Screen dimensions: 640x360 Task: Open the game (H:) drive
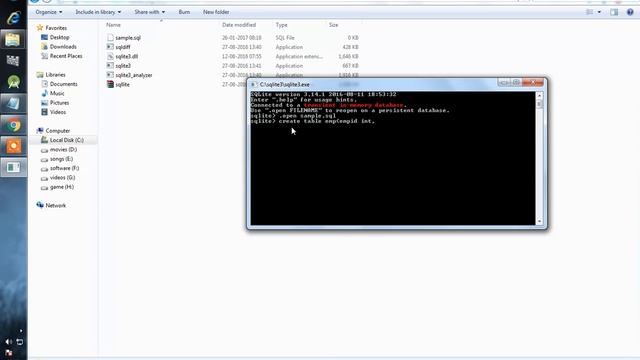[x=58, y=187]
